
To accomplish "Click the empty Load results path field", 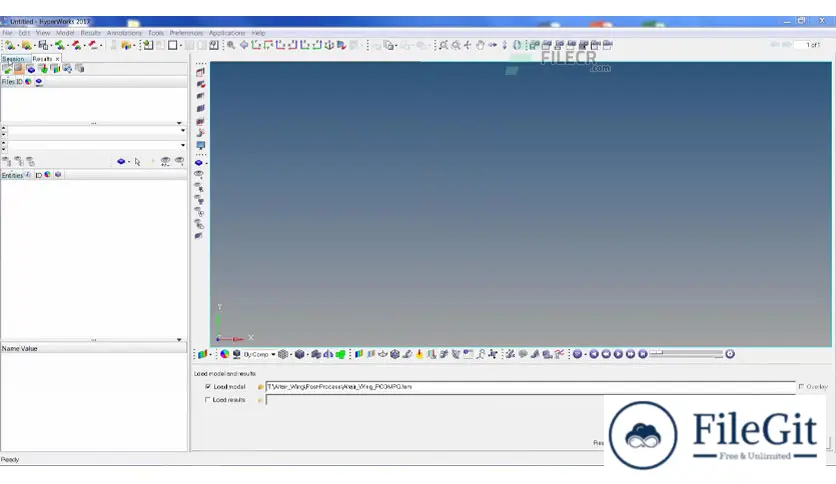I will point(435,400).
